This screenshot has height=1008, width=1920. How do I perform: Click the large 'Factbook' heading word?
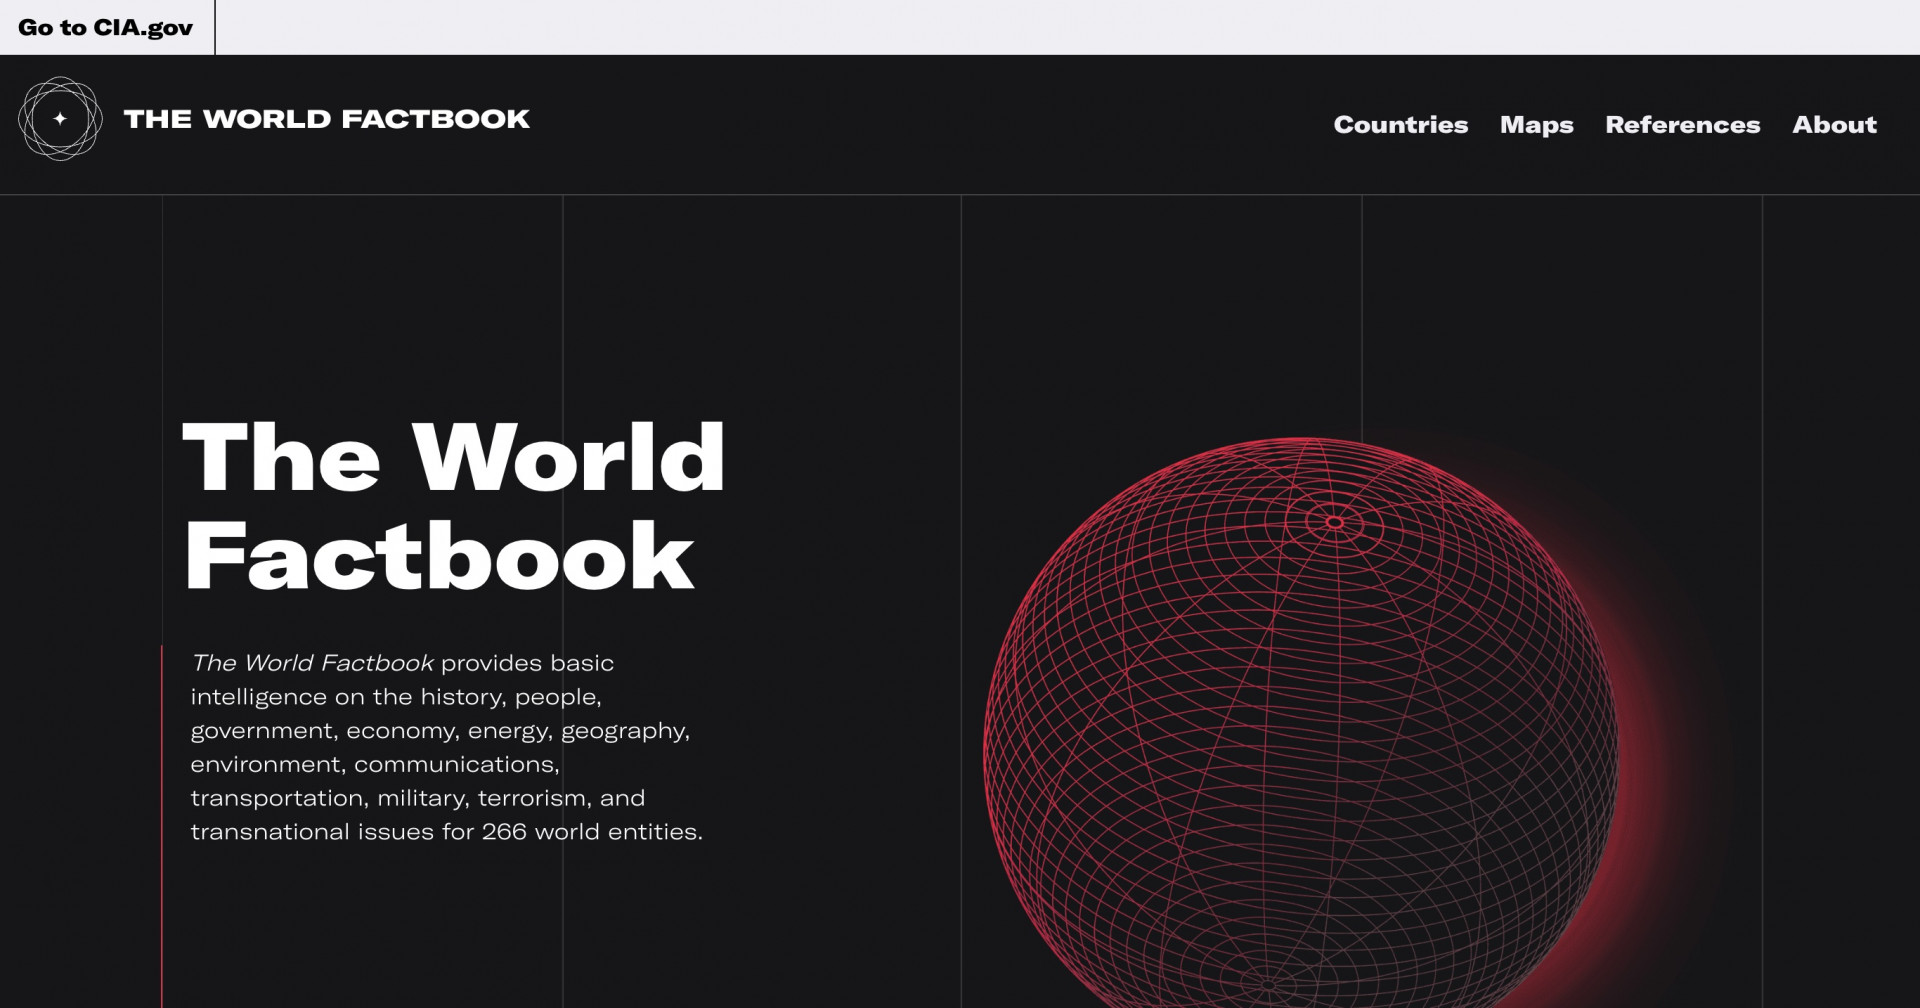[438, 556]
